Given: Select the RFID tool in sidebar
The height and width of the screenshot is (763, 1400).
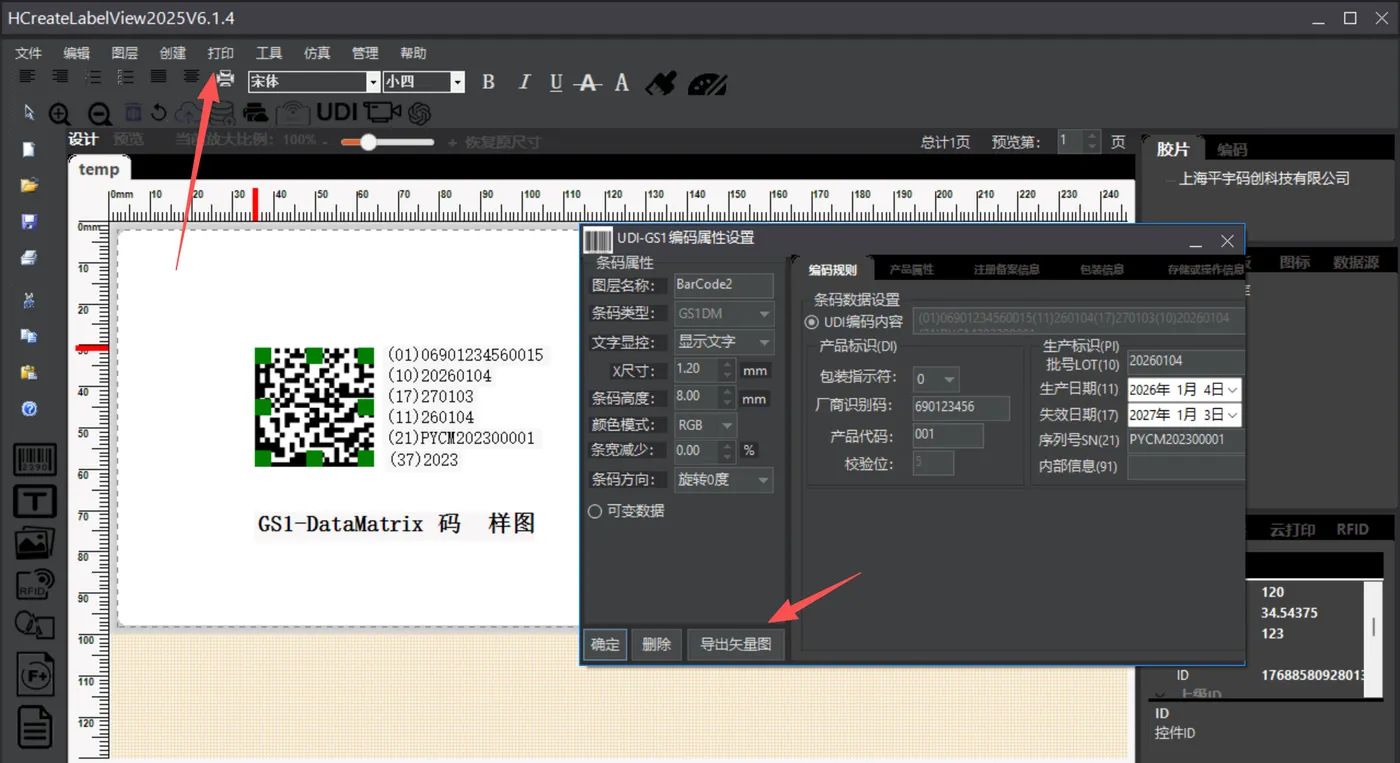Looking at the screenshot, I should click(x=34, y=583).
